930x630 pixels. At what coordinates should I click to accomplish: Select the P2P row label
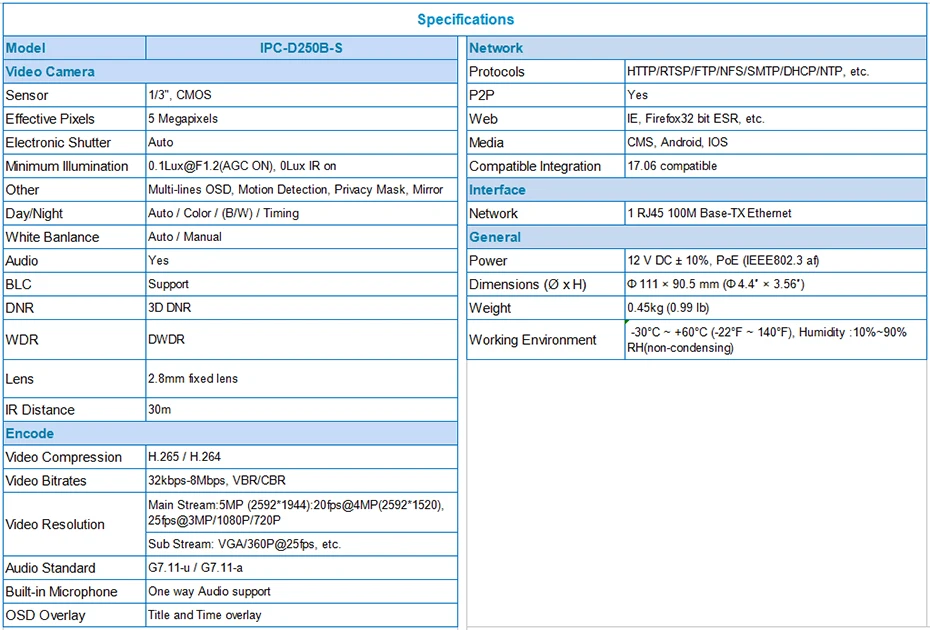coord(482,96)
